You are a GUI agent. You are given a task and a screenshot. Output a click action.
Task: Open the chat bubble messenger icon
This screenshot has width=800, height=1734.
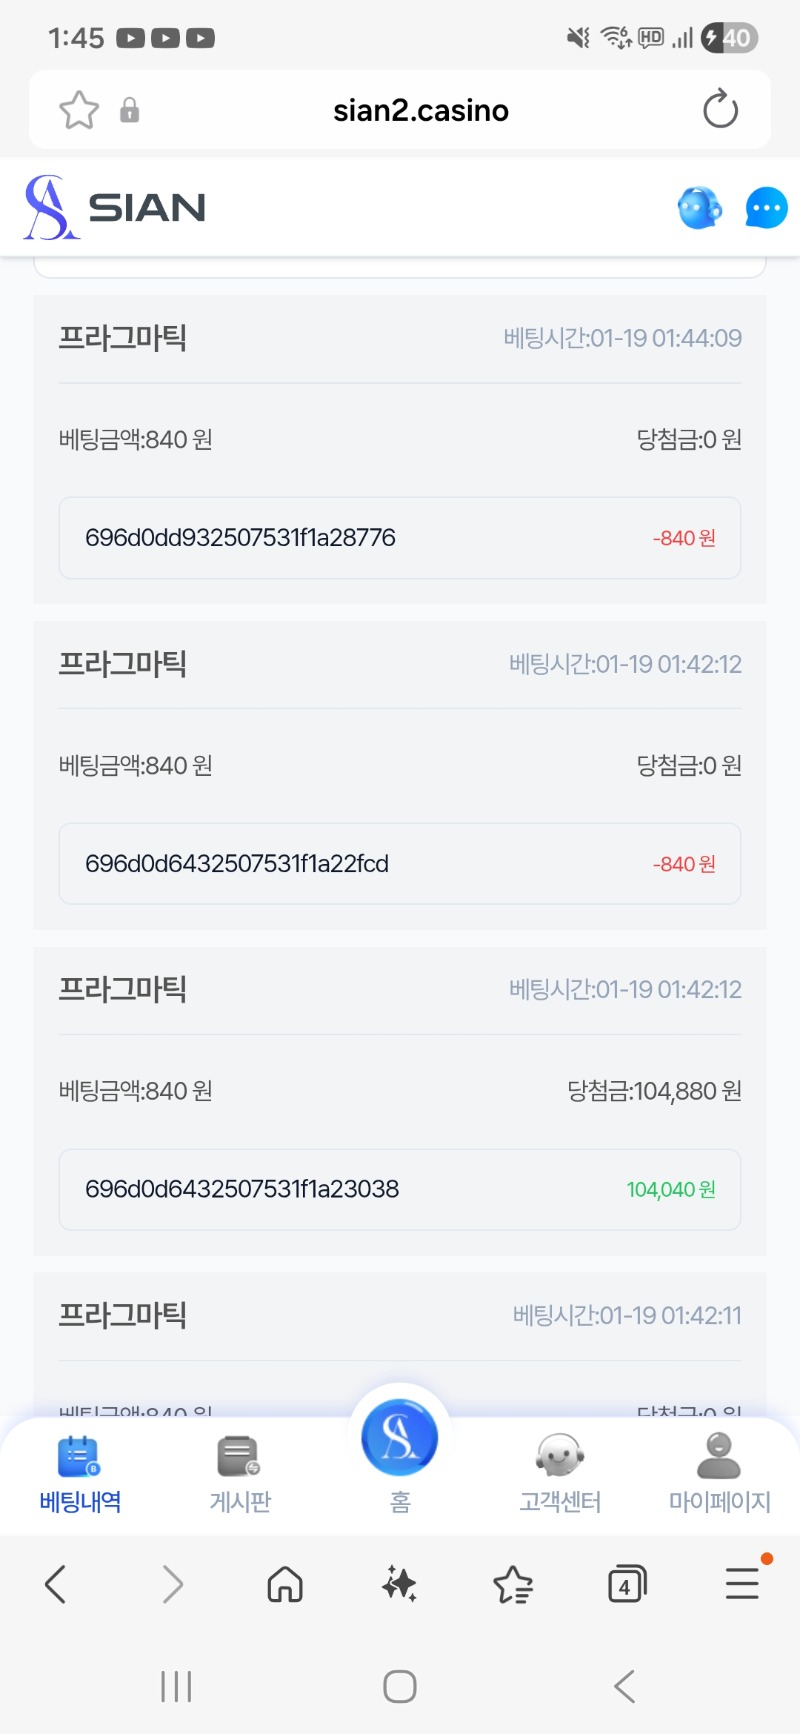point(767,208)
